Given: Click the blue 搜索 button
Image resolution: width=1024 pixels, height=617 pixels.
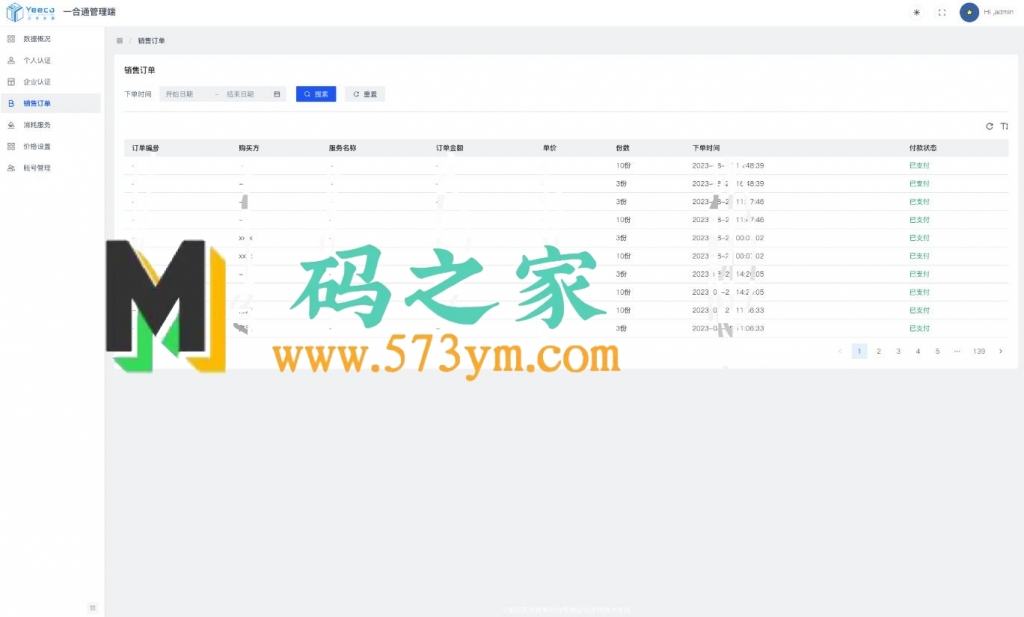Looking at the screenshot, I should point(316,94).
